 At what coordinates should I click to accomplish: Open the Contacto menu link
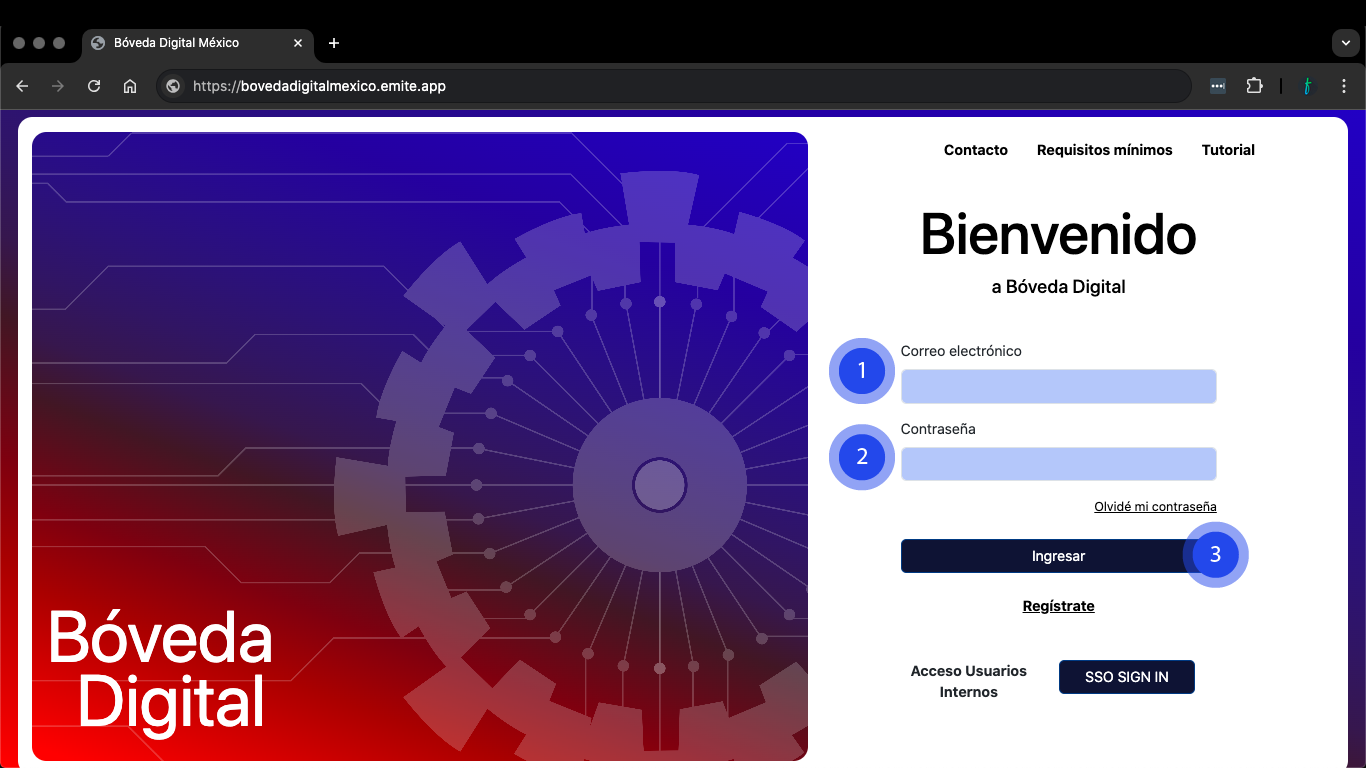click(x=976, y=150)
